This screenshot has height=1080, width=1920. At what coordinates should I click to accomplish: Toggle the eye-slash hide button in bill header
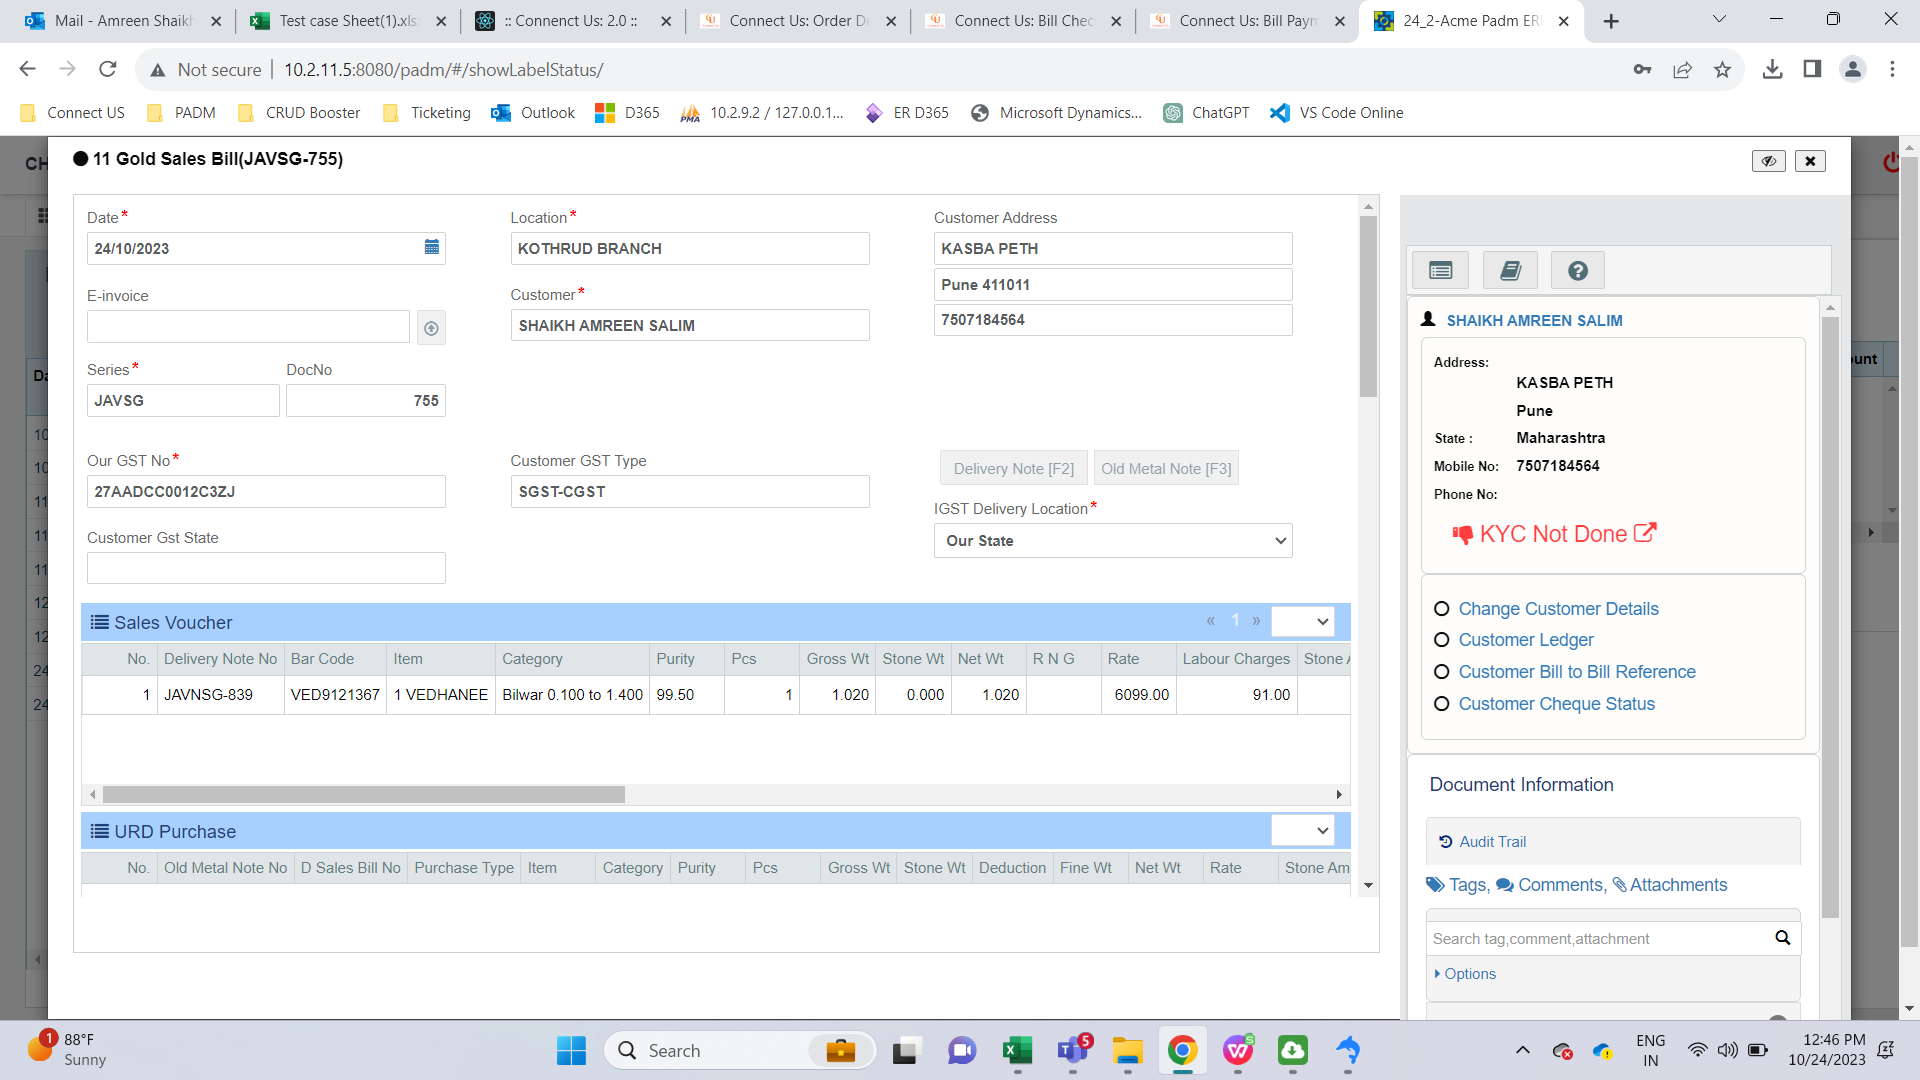click(1768, 161)
